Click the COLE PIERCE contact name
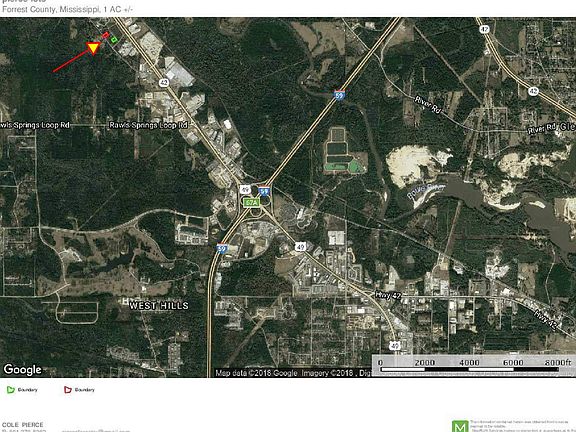Viewport: 576px width, 432px height. pos(22,425)
